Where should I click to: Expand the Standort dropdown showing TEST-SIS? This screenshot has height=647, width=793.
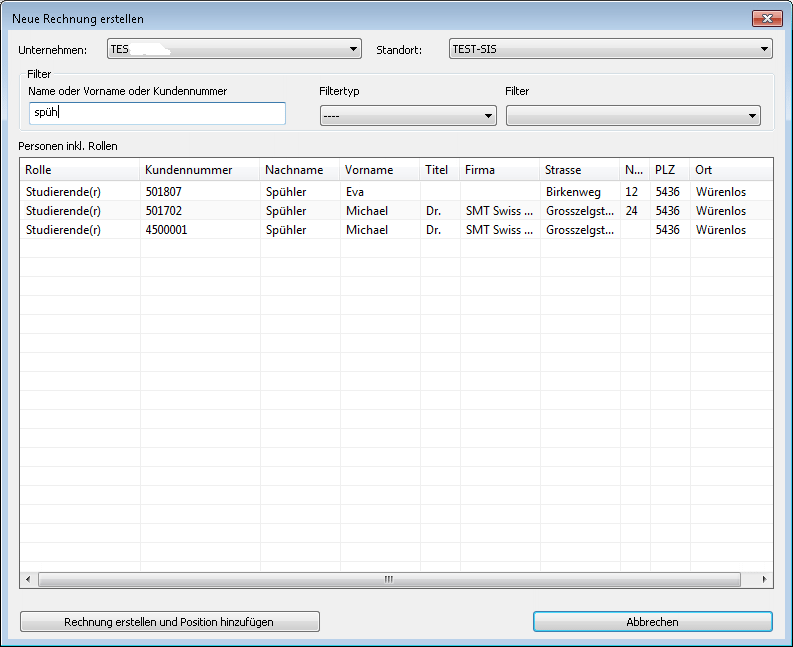[611, 49]
